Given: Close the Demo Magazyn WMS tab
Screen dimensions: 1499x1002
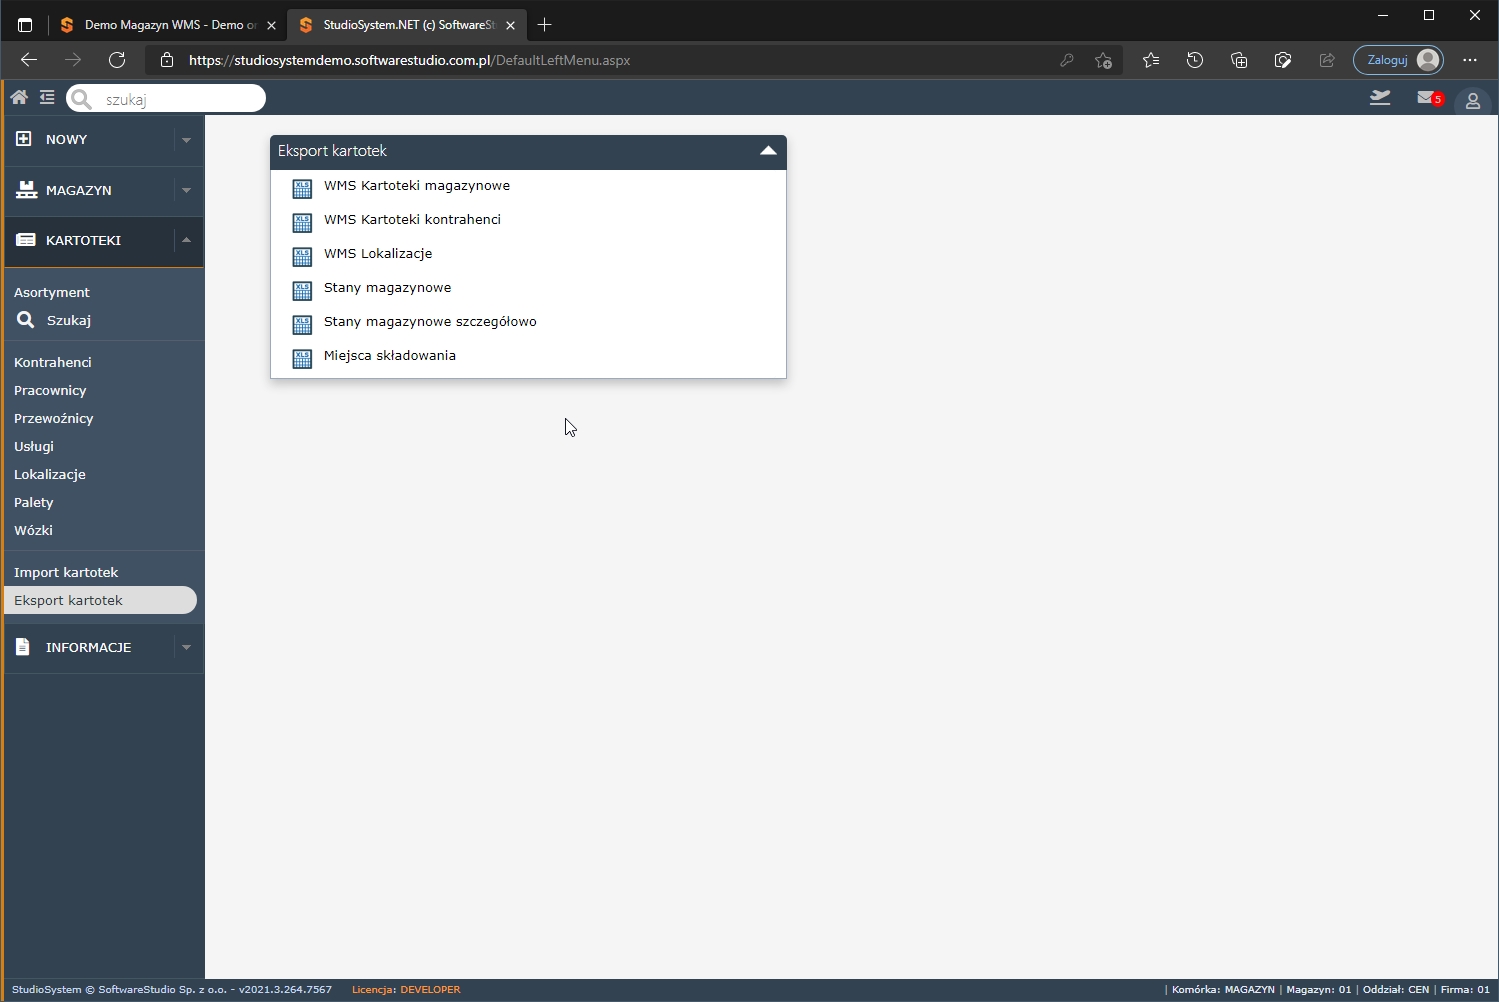Looking at the screenshot, I should 271,25.
